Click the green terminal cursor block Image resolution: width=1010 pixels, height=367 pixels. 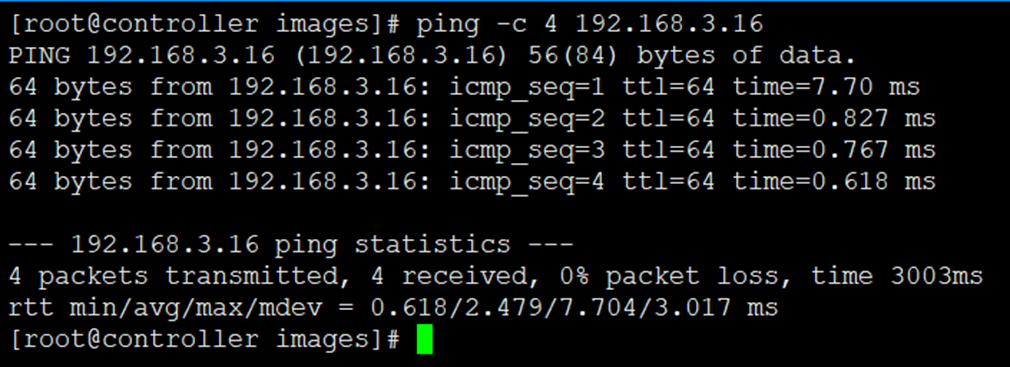[x=424, y=339]
